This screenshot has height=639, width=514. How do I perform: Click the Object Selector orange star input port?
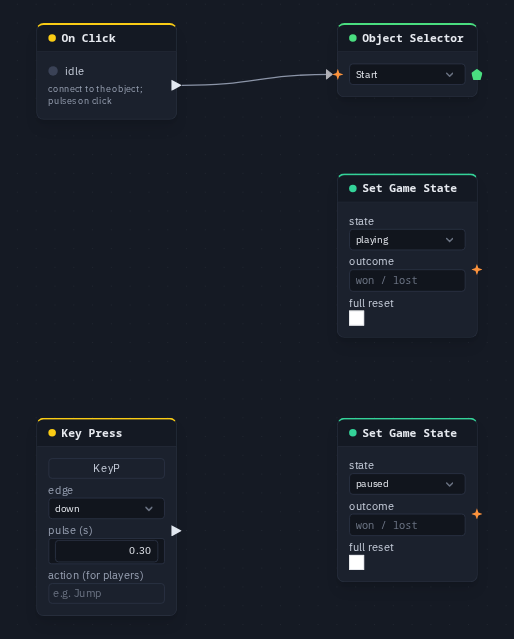coord(338,75)
